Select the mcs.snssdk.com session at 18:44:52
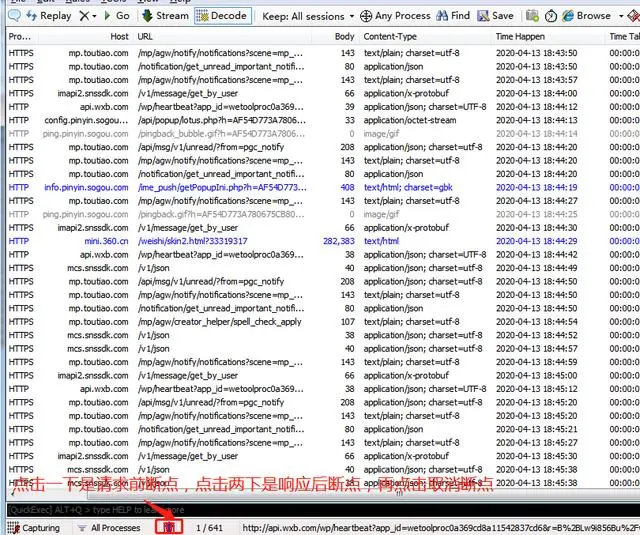Image resolution: width=640 pixels, height=535 pixels. coord(323,335)
